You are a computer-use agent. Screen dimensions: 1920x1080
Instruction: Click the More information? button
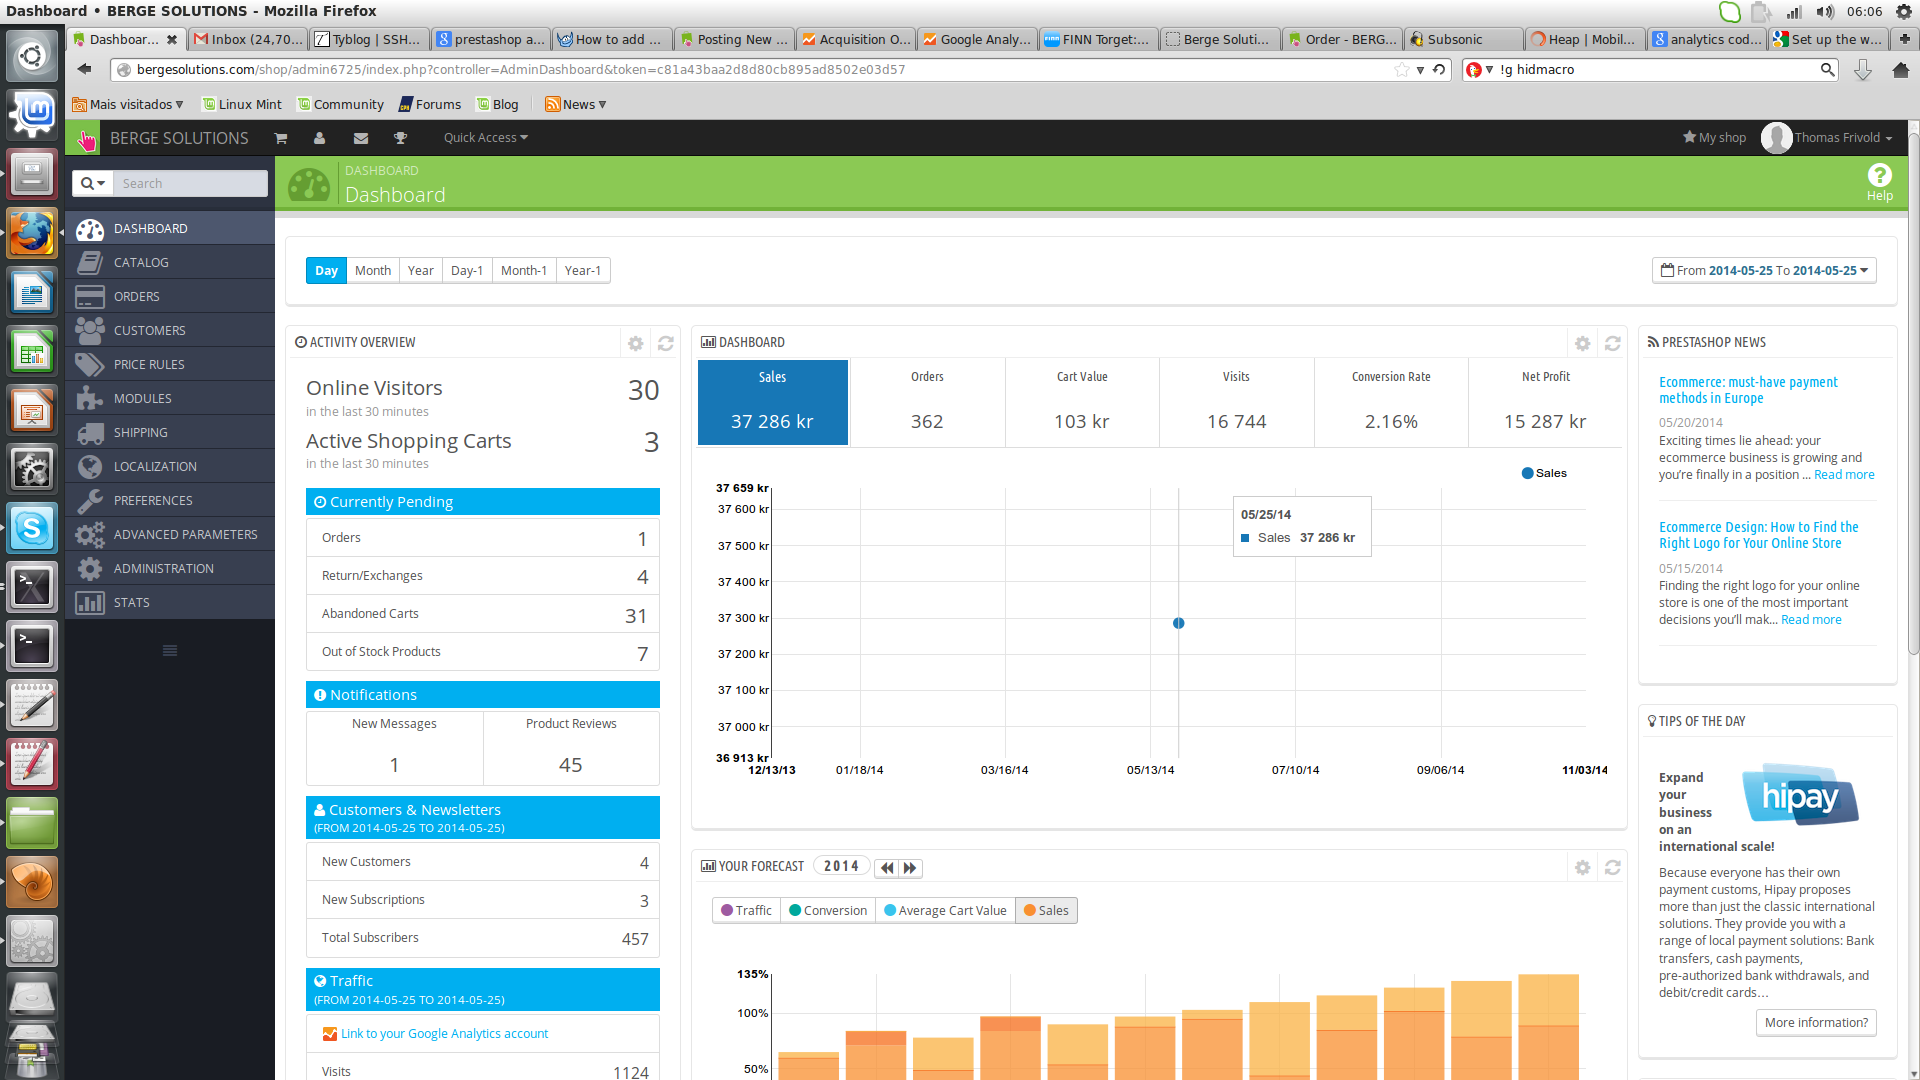pos(1815,1022)
